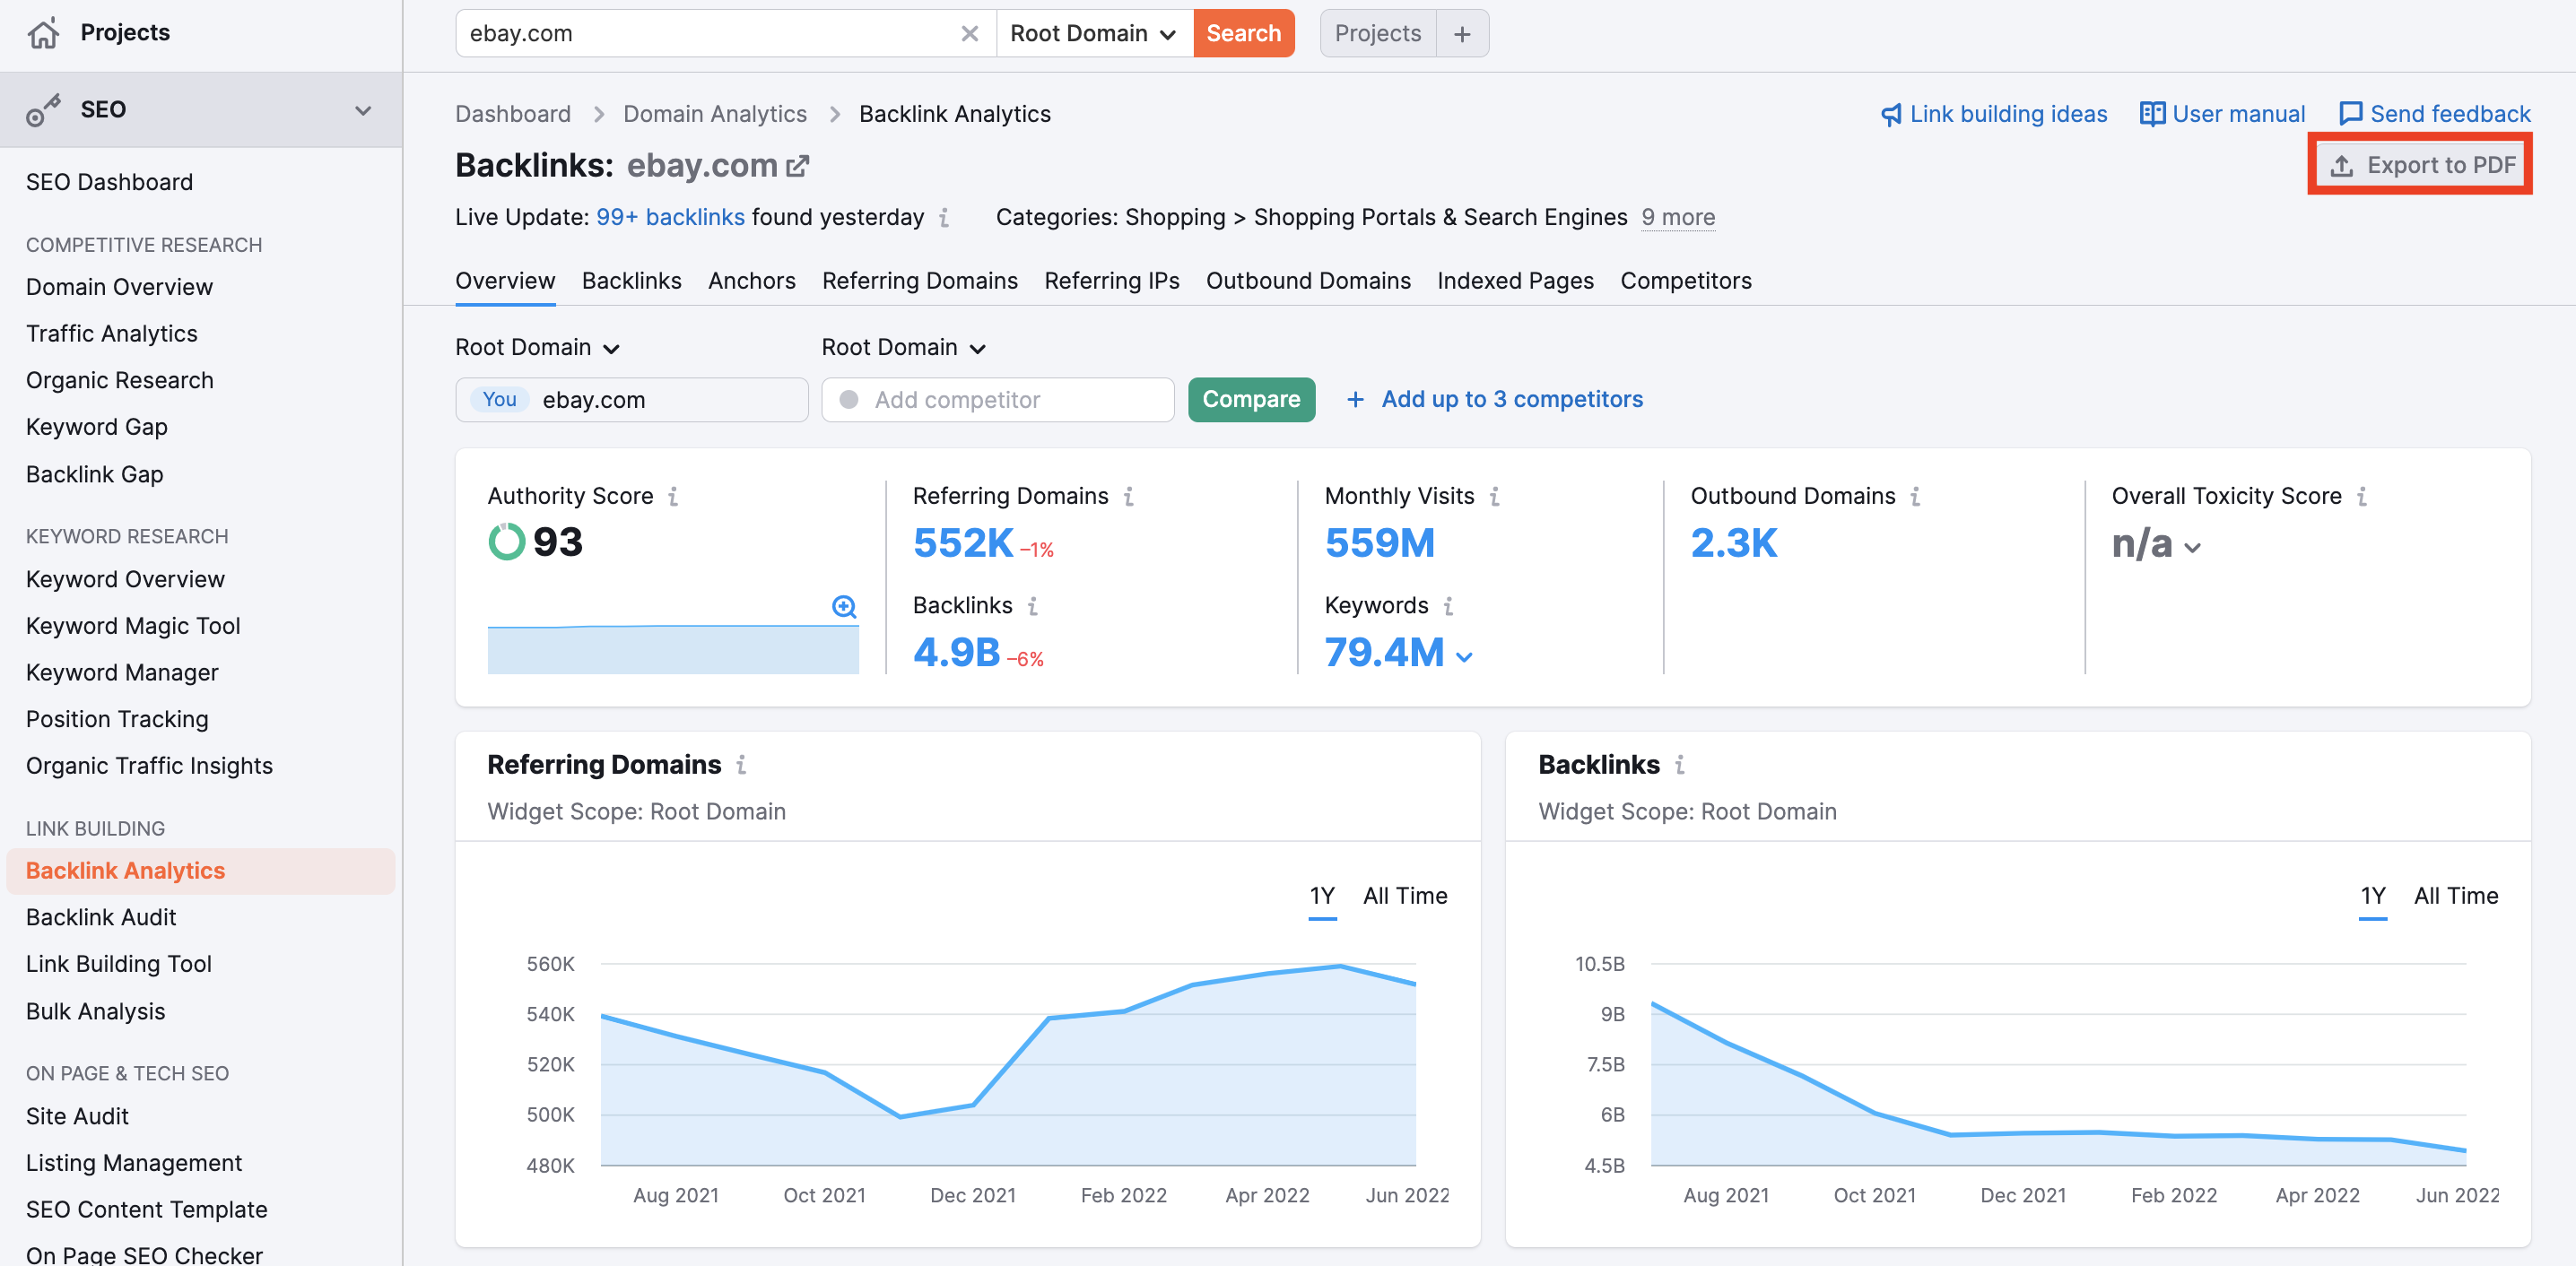Click 4.9B backlinks value

coord(956,653)
